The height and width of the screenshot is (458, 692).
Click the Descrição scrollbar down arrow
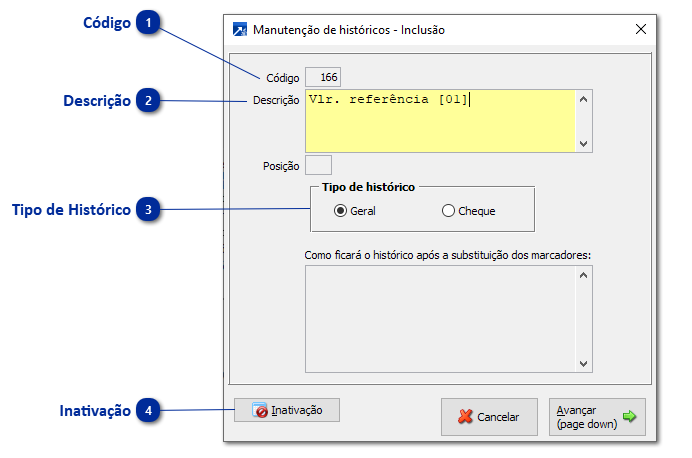(583, 144)
